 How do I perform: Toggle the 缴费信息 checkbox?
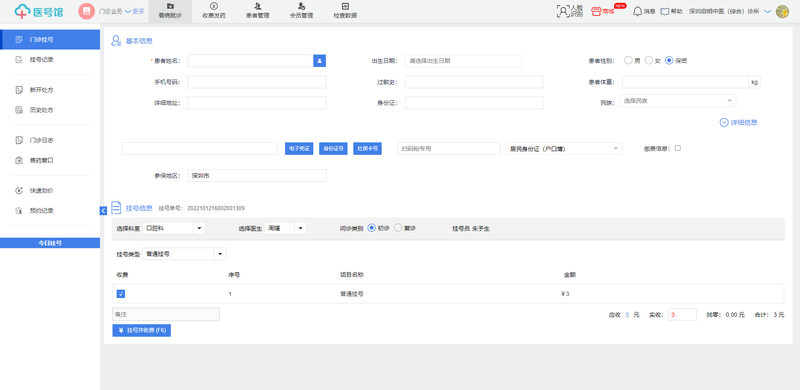(678, 148)
